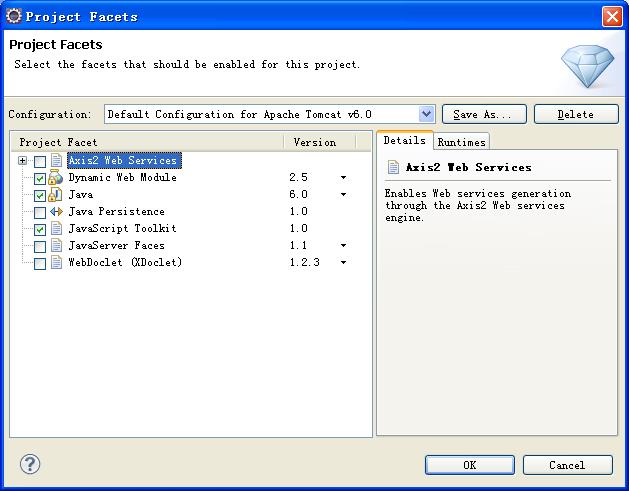Enable the Axis2 Web Services checkbox
The image size is (629, 491).
coord(40,162)
